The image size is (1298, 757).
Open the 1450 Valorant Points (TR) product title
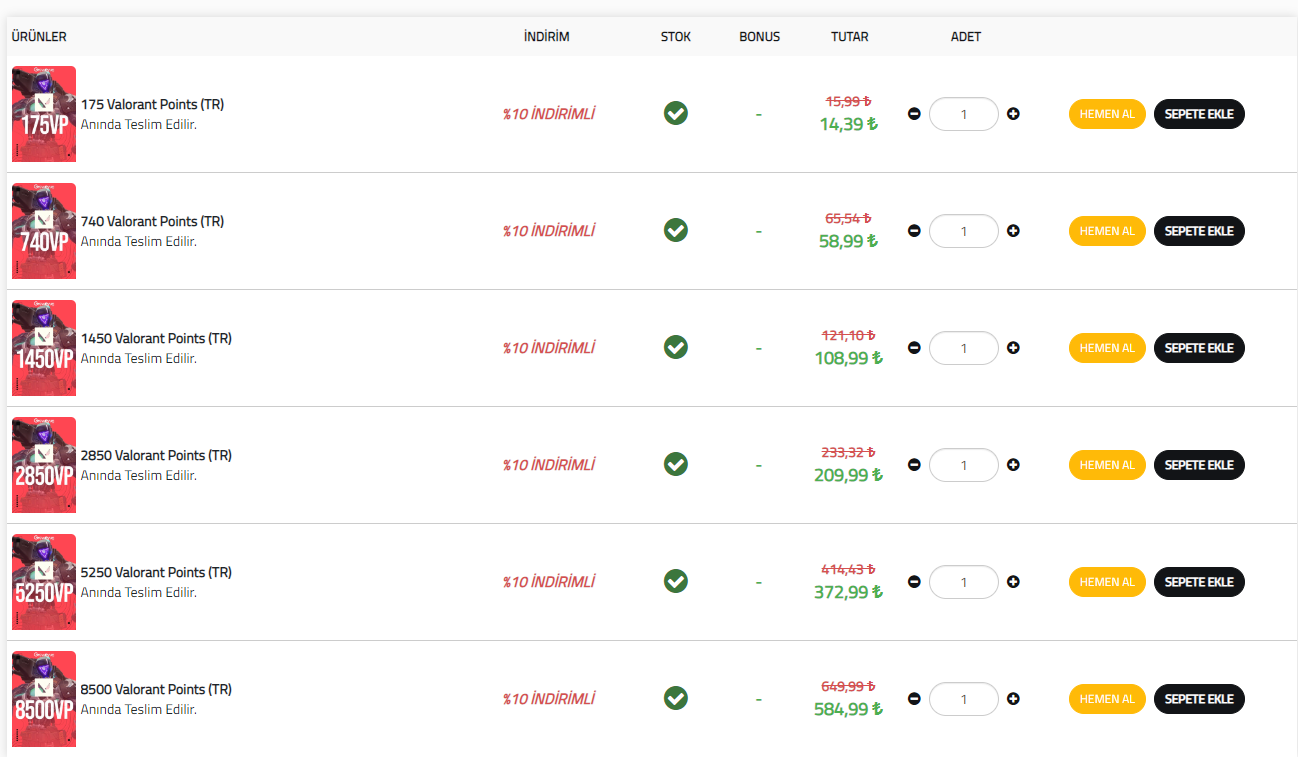click(x=156, y=338)
